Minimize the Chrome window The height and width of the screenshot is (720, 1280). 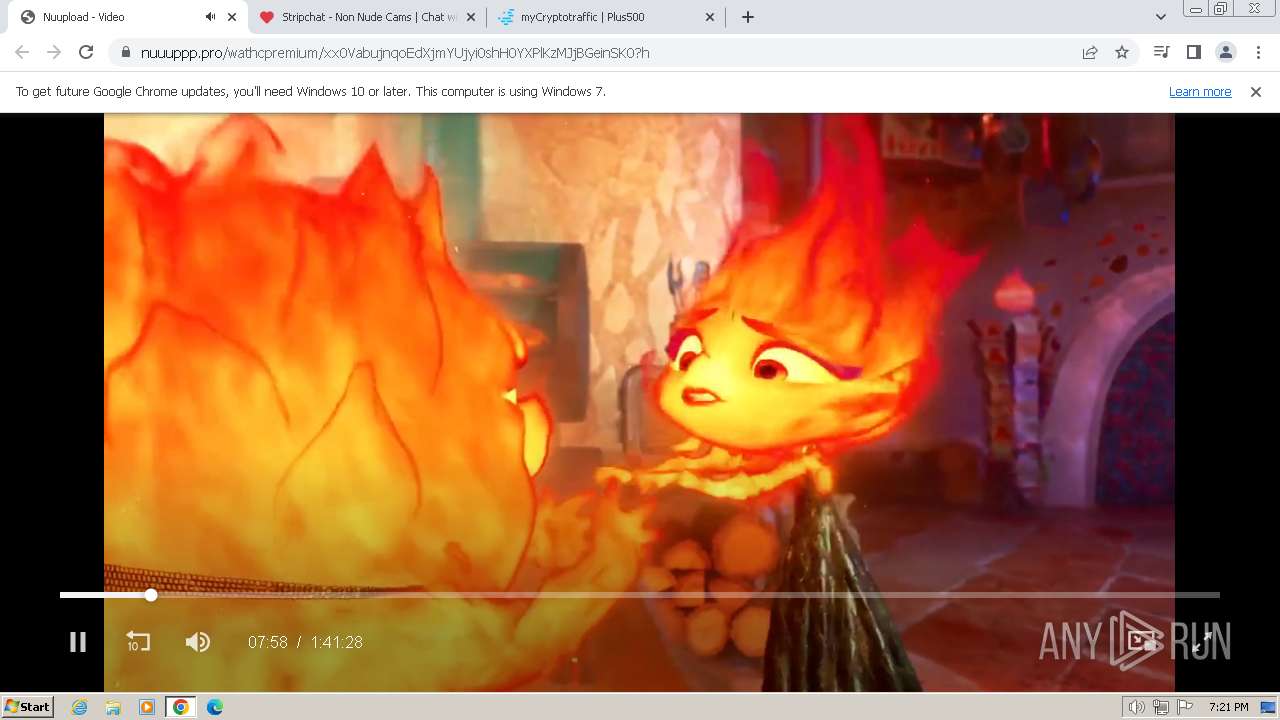[x=1196, y=9]
